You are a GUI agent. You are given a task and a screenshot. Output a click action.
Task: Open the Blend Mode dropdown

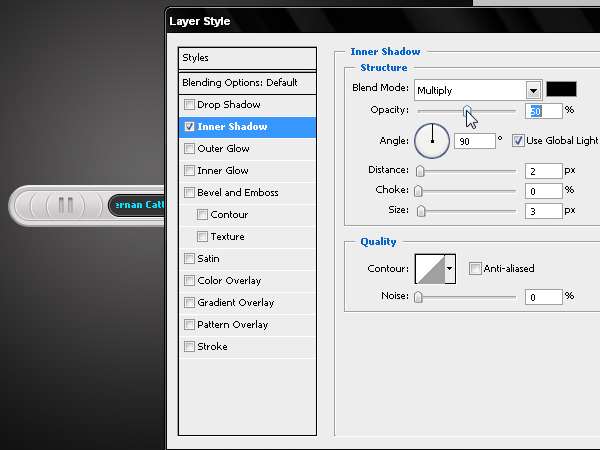(533, 90)
